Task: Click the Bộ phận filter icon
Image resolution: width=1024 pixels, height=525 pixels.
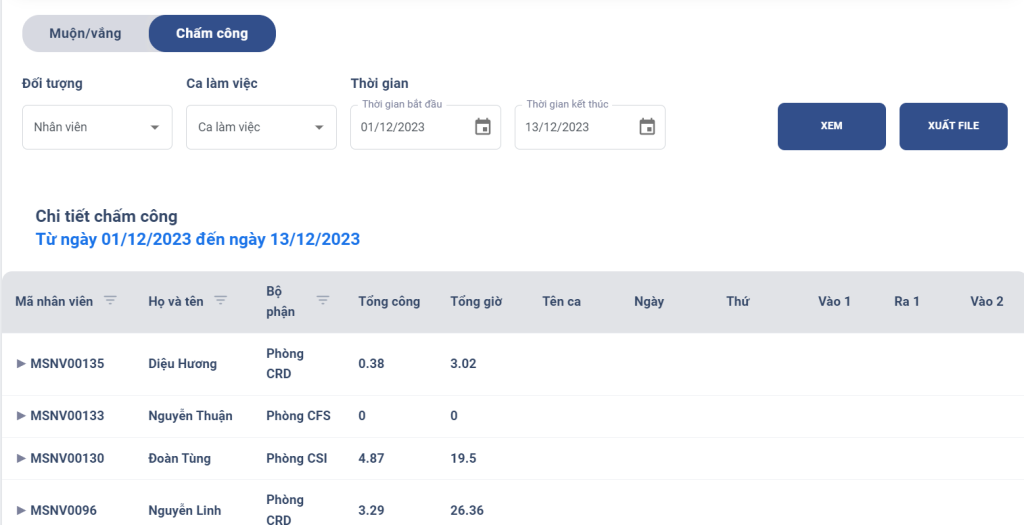Action: [323, 300]
